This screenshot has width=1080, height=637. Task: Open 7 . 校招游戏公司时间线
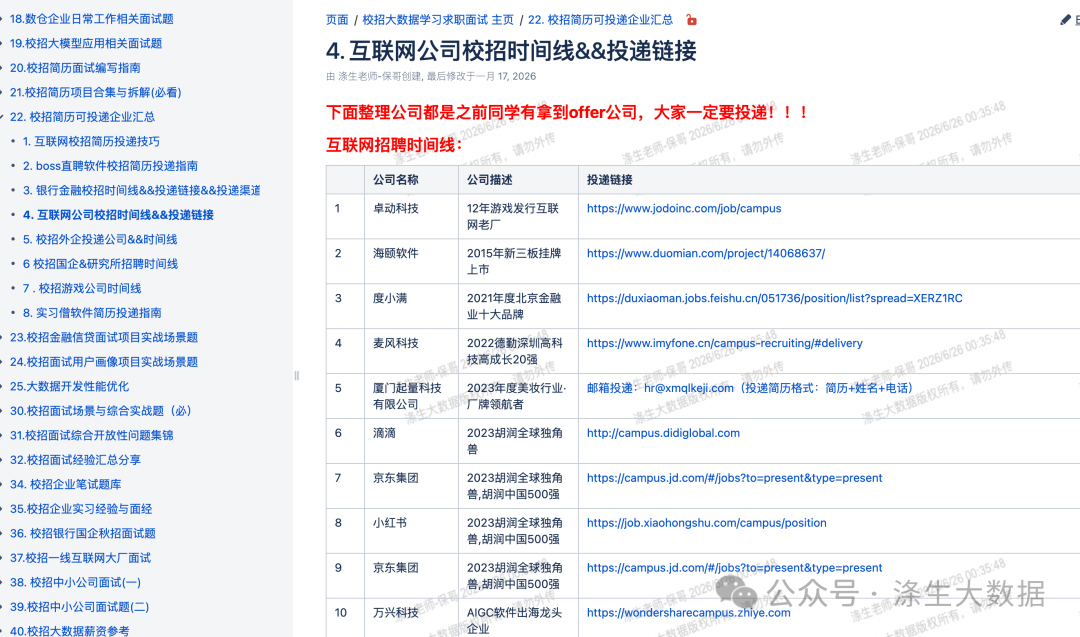pos(82,289)
